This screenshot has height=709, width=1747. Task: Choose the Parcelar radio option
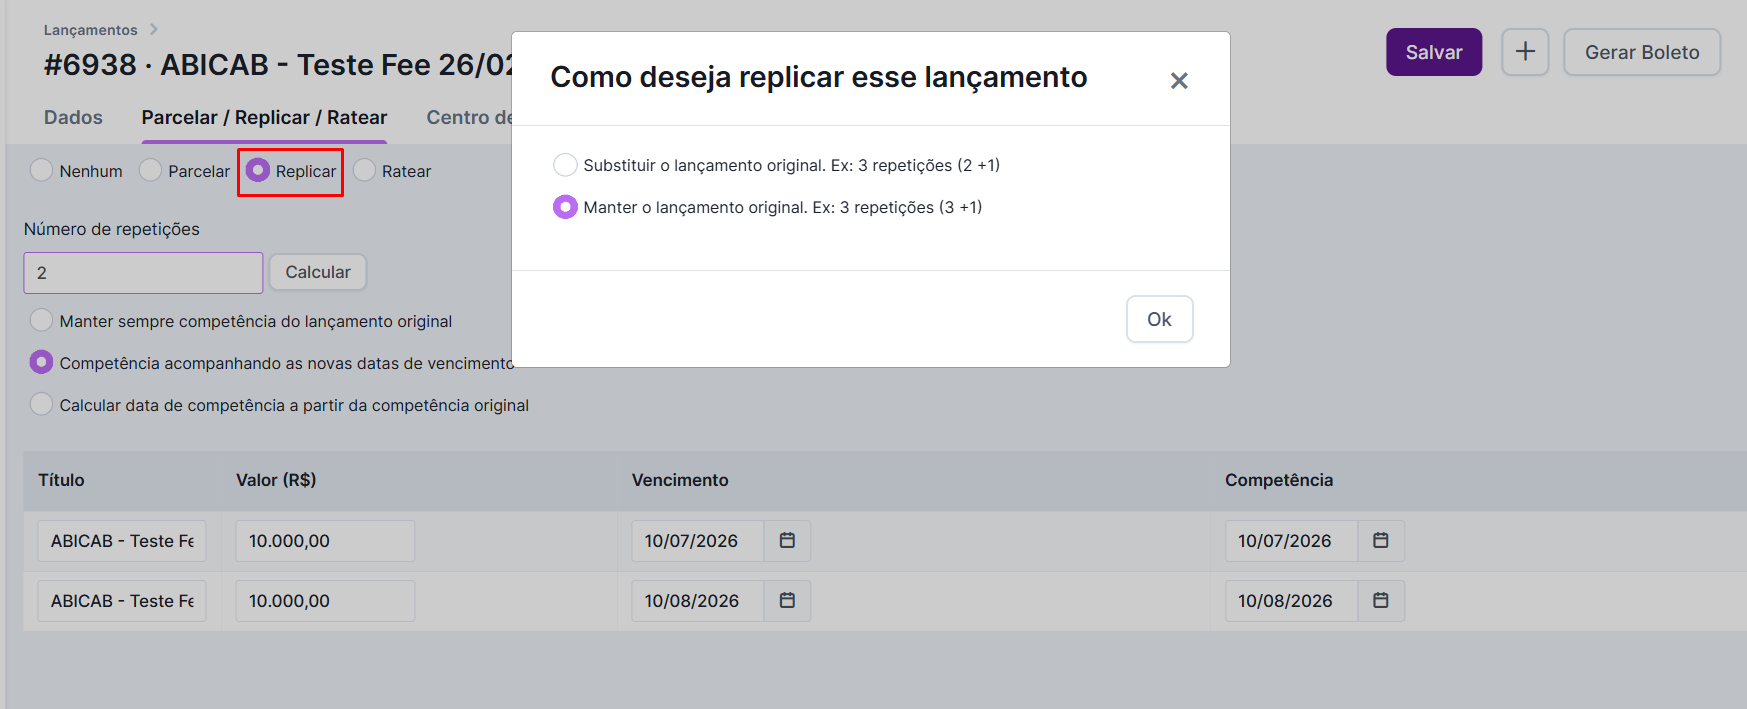[151, 171]
